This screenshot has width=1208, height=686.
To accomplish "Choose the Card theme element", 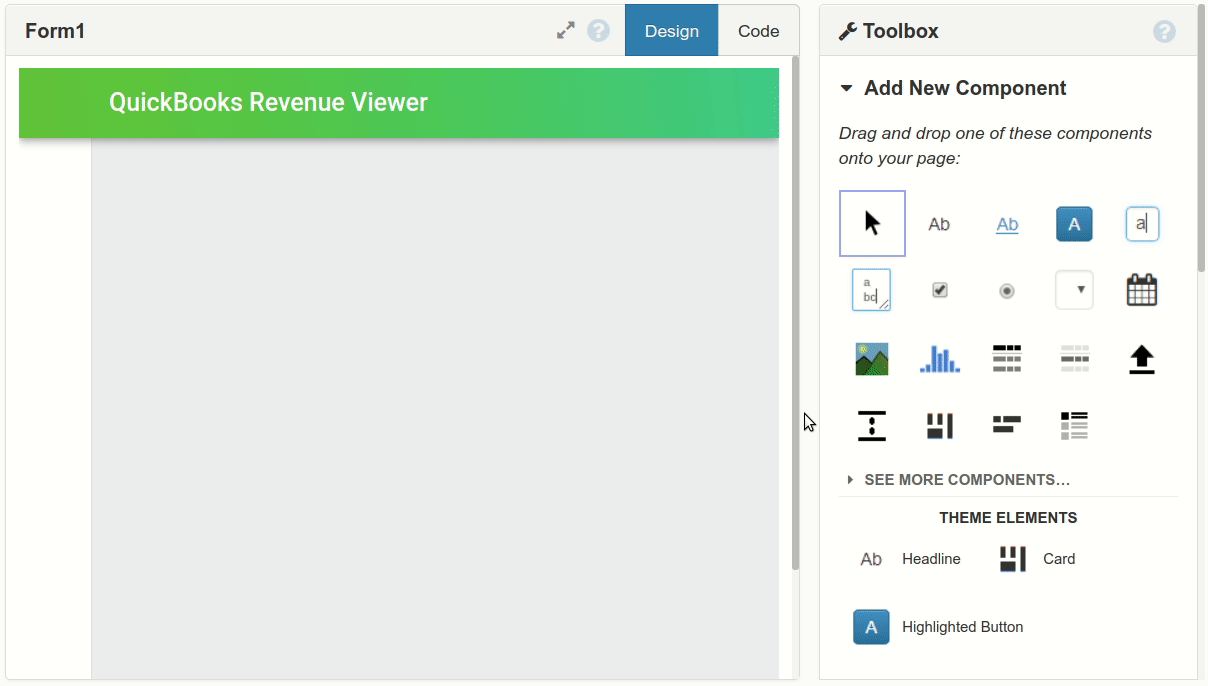I will [1037, 559].
